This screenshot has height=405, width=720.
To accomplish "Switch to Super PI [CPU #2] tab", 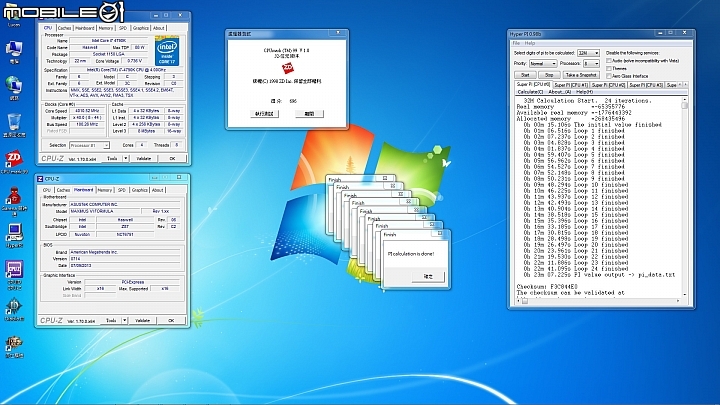I will click(x=608, y=85).
